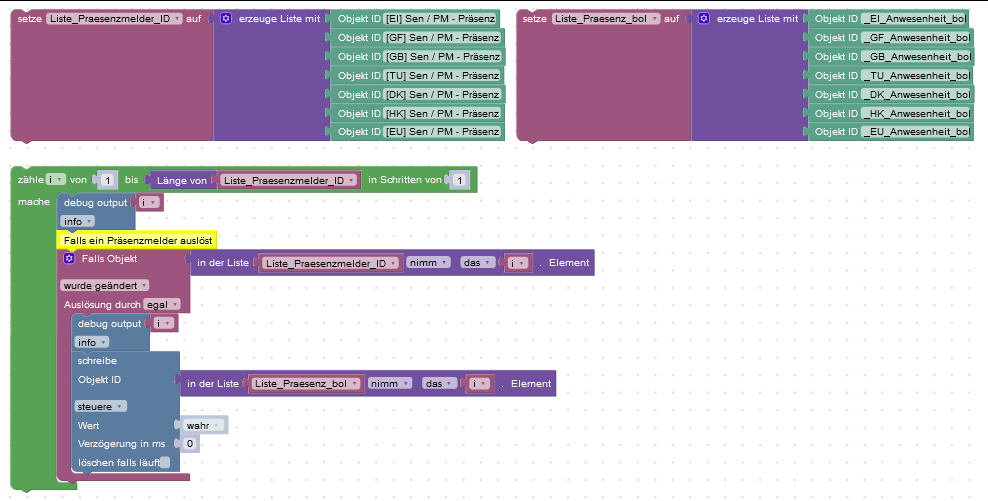The width and height of the screenshot is (988, 501).
Task: Open 'info' level dropdown under inner debug output
Action: click(x=91, y=342)
